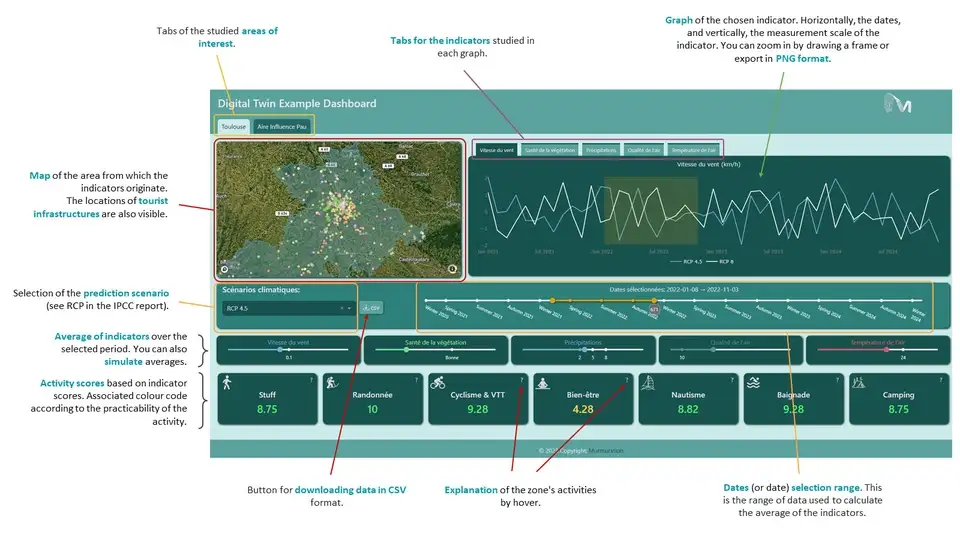The height and width of the screenshot is (540, 960).
Task: Clear the RCP 4.5 scenario selection
Action: pos(341,308)
